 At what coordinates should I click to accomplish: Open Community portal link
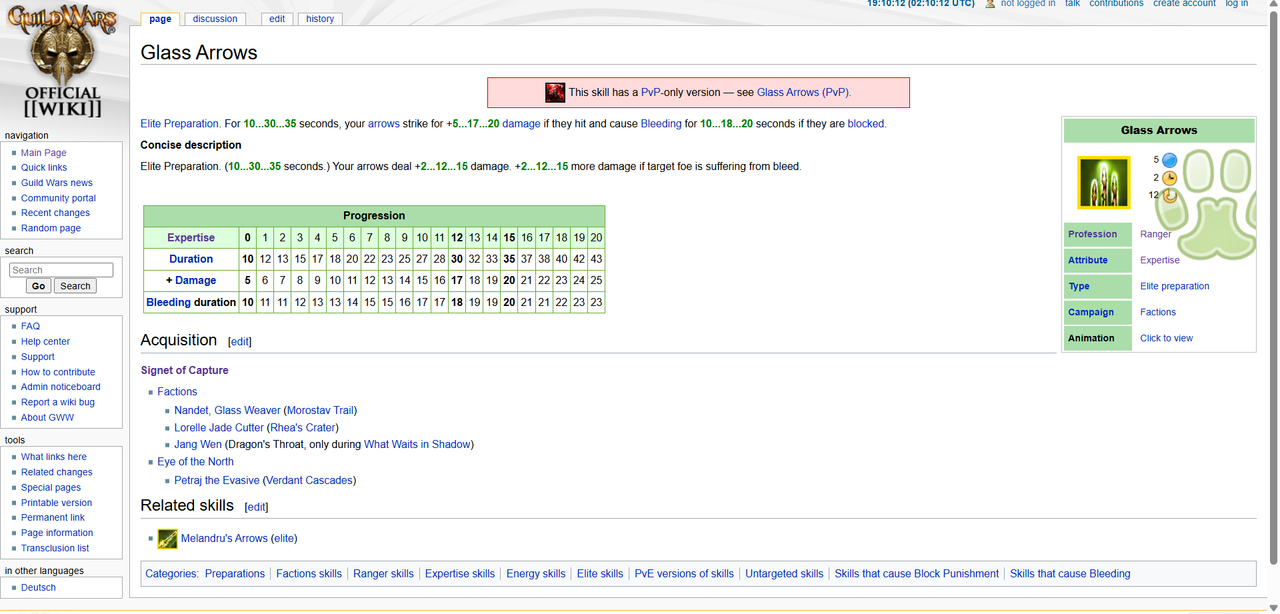(x=59, y=198)
